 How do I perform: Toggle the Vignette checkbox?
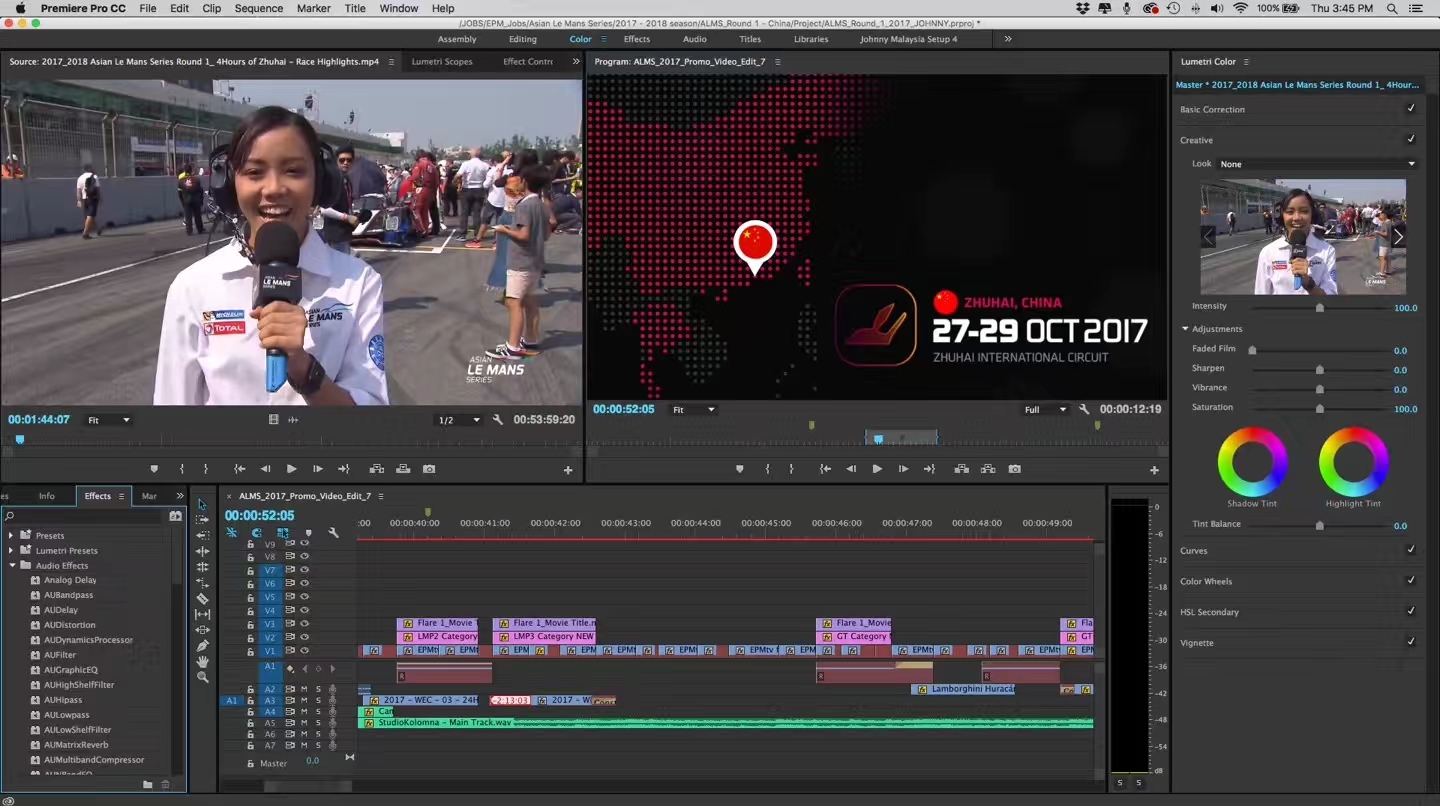pyautogui.click(x=1411, y=642)
